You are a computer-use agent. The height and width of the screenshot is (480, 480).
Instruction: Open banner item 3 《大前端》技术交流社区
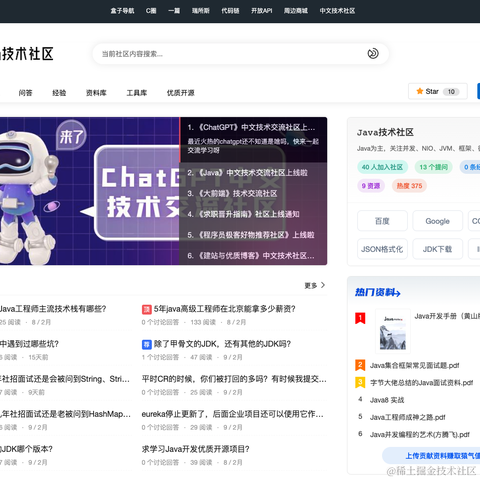coord(232,193)
